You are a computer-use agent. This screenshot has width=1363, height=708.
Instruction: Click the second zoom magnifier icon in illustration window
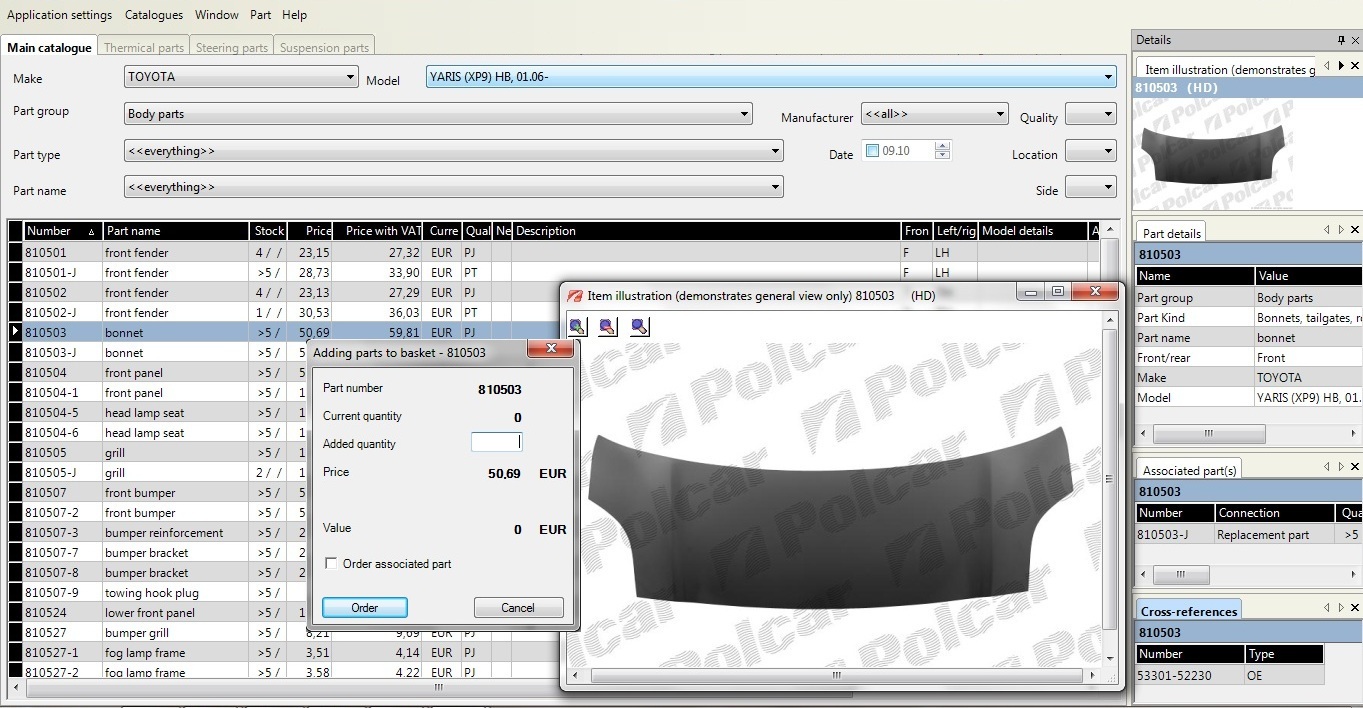pos(608,326)
